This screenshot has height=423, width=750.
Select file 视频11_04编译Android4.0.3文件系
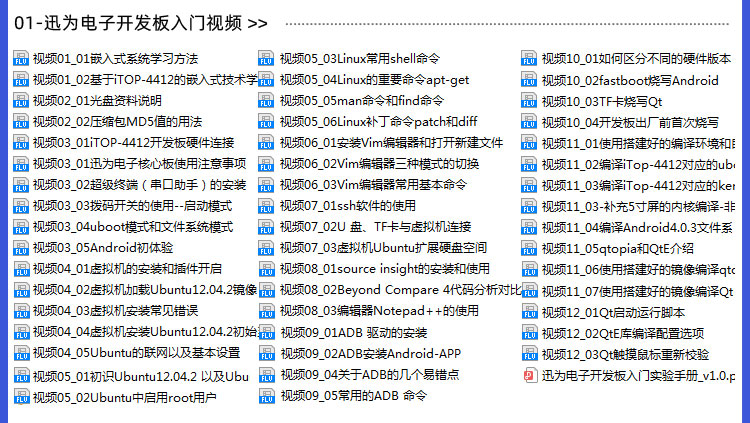[x=637, y=228]
